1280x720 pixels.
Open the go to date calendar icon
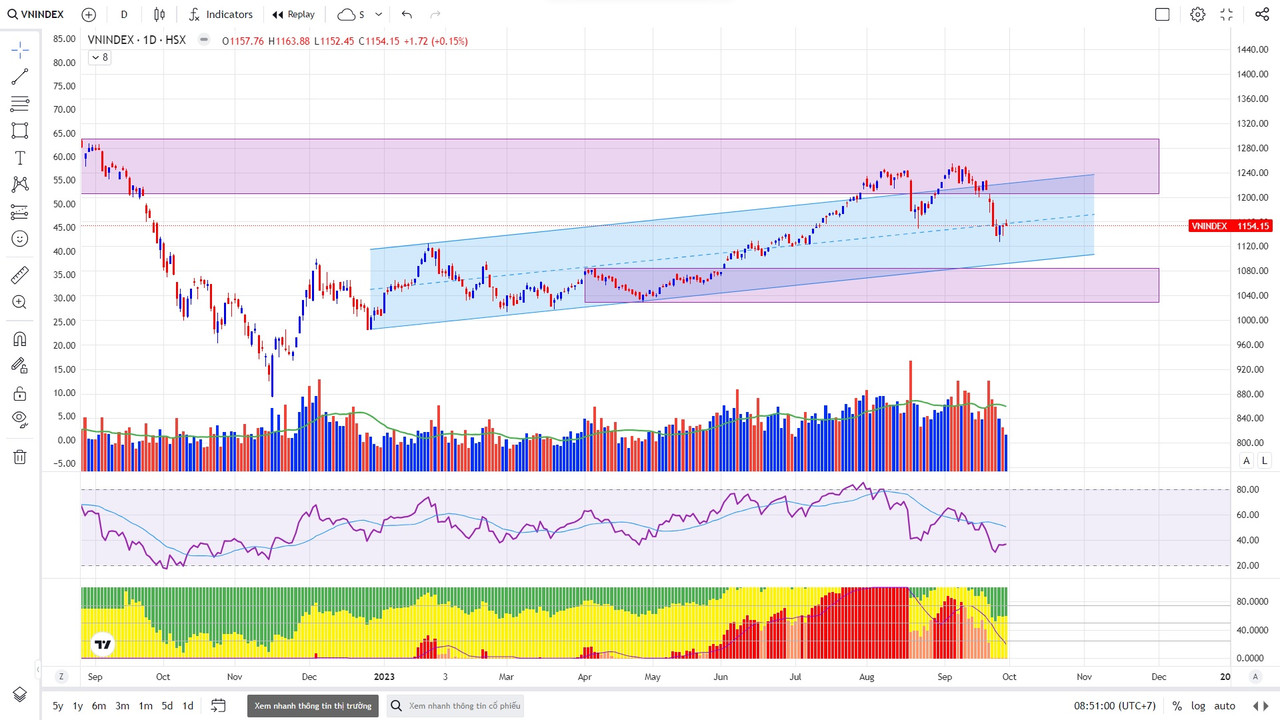pos(219,706)
